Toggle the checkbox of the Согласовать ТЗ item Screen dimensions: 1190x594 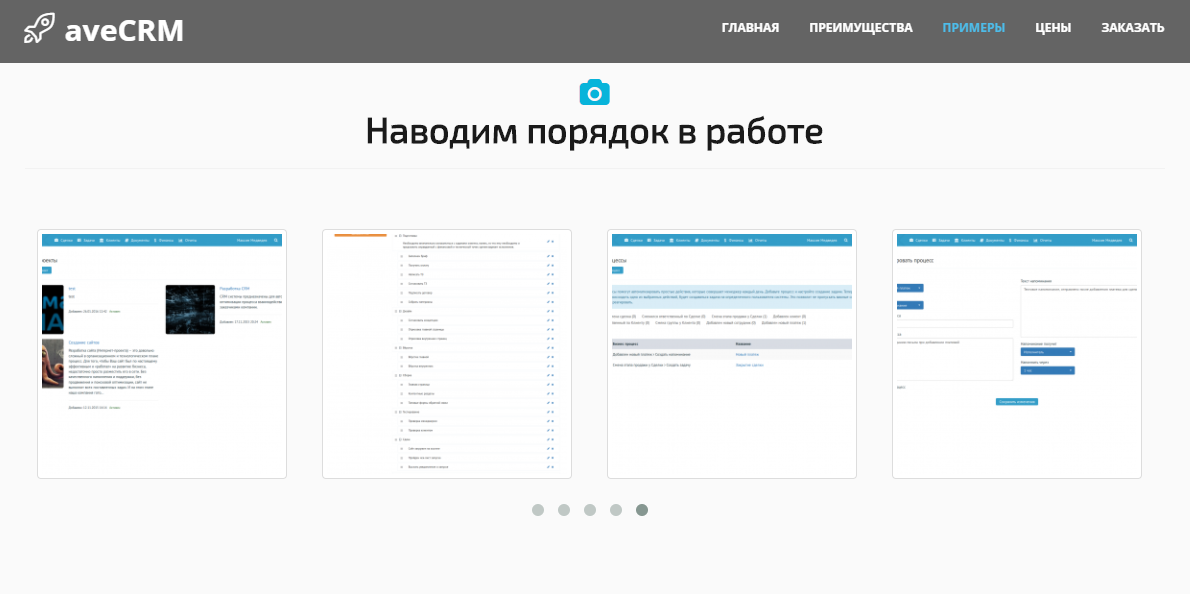pos(401,284)
